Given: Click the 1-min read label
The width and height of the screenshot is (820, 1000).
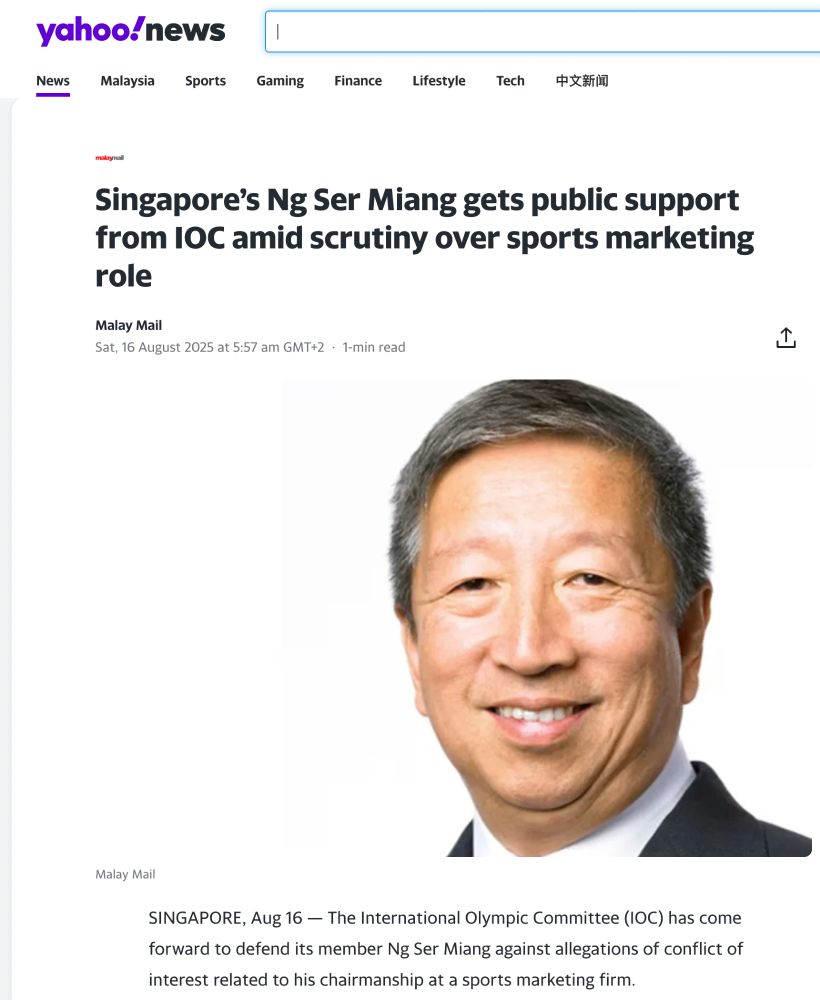Looking at the screenshot, I should point(374,348).
